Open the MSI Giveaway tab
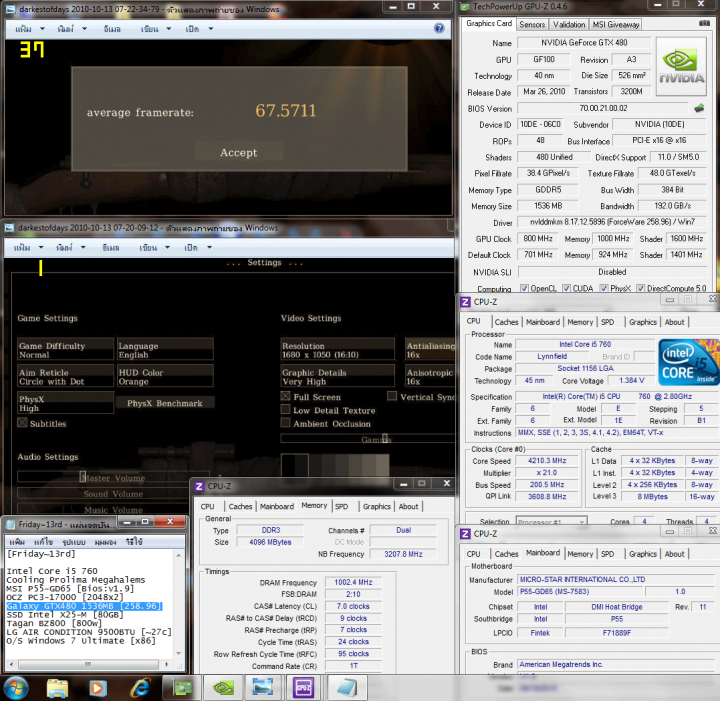The height and width of the screenshot is (701, 720). click(x=615, y=24)
